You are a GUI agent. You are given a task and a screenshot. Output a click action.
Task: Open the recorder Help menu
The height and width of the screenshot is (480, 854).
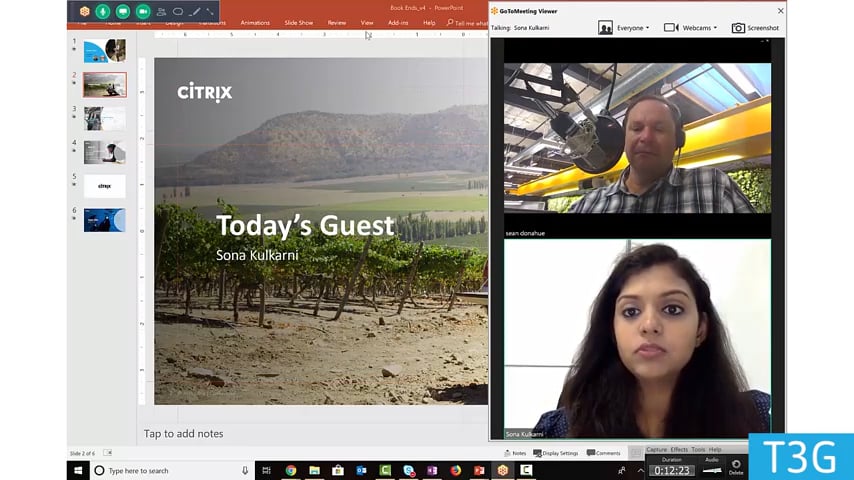point(715,449)
